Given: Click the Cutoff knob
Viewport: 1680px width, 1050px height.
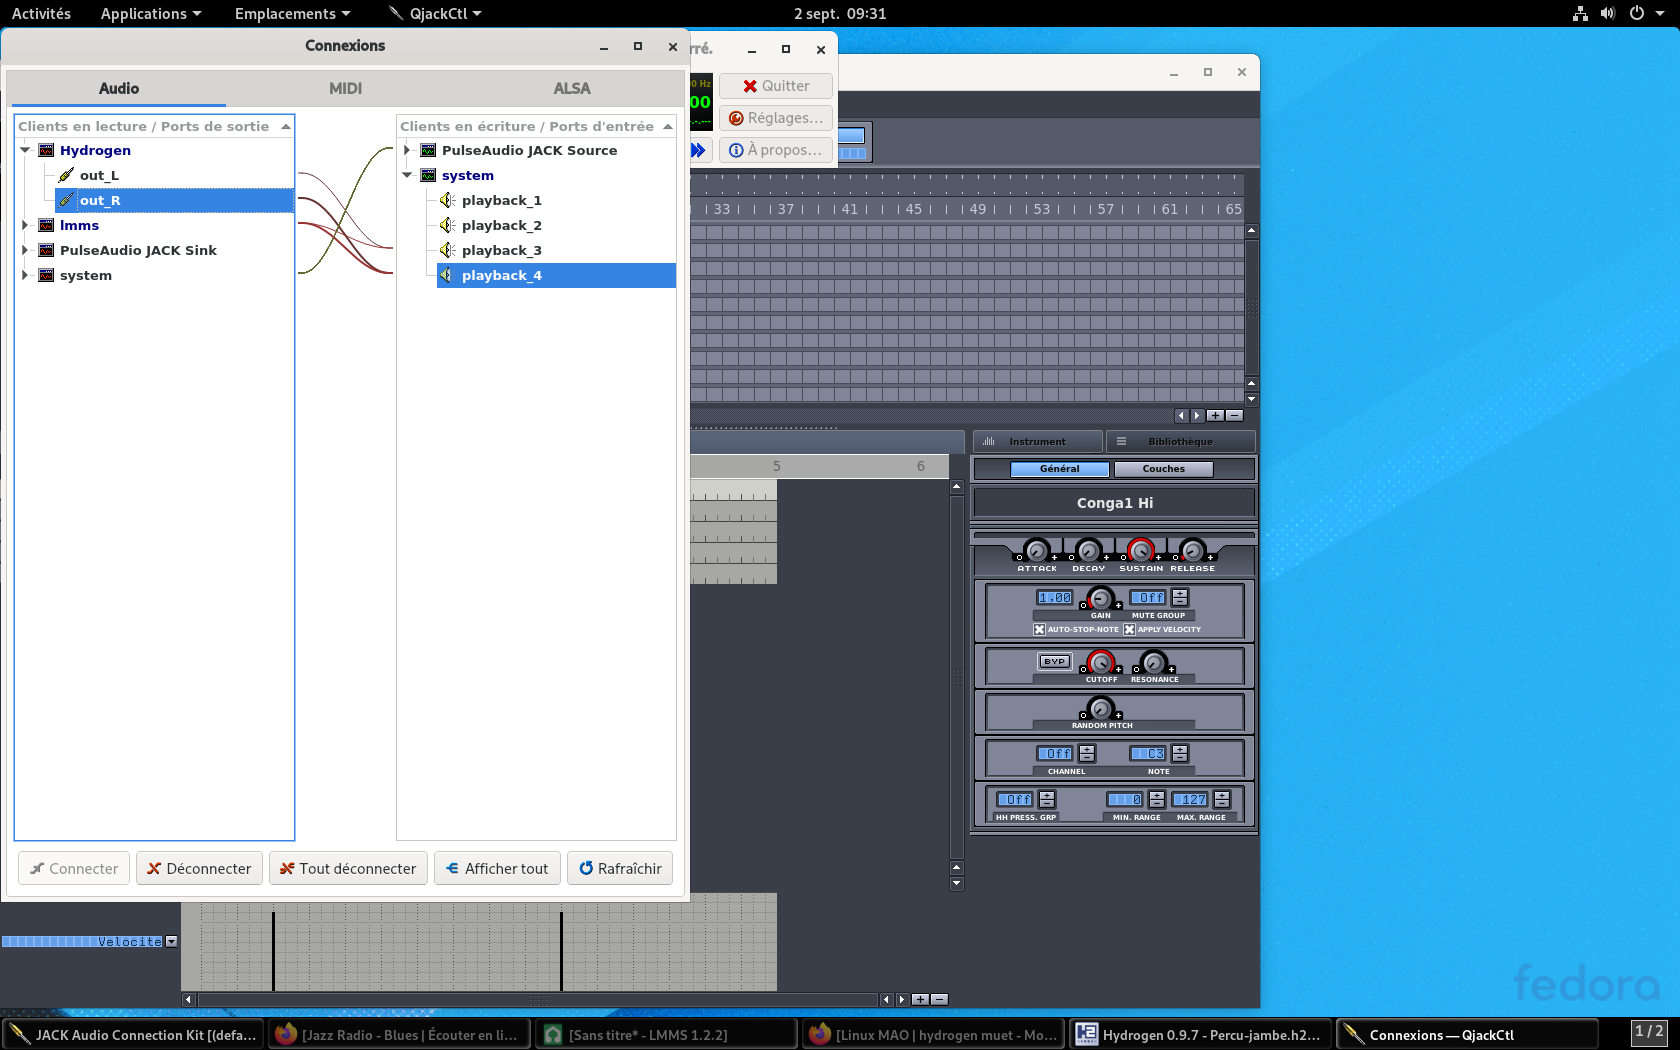Looking at the screenshot, I should click(x=1101, y=662).
